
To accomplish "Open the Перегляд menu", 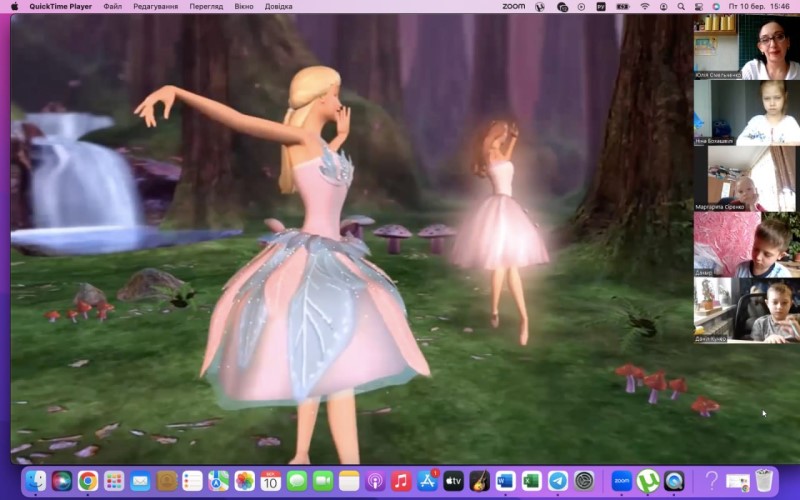I will (206, 7).
